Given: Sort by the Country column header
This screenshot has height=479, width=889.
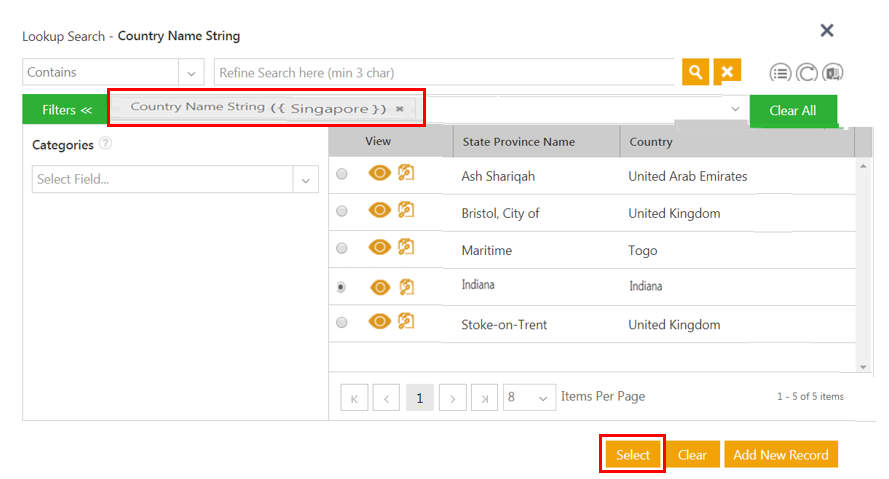Looking at the screenshot, I should [651, 142].
